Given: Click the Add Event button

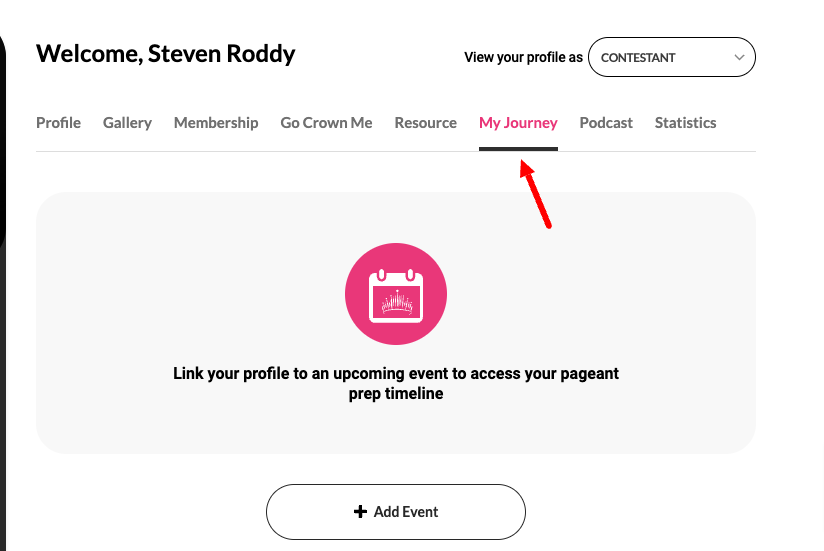Looking at the screenshot, I should coord(396,512).
